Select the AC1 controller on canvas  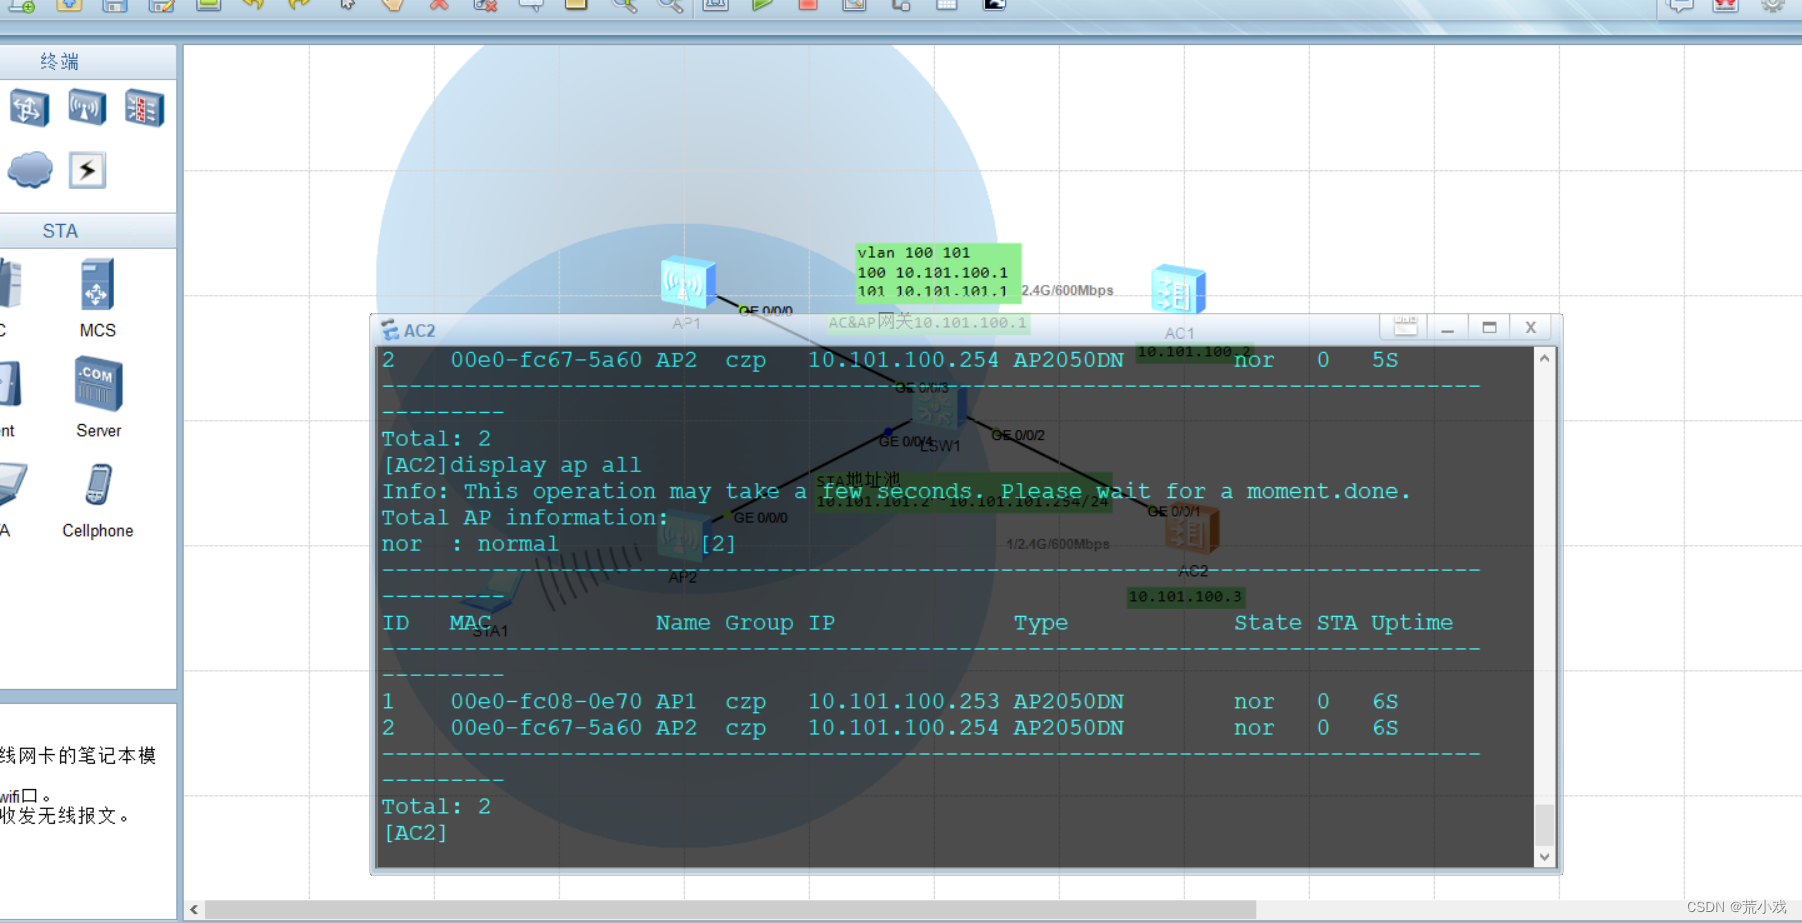[x=1178, y=290]
